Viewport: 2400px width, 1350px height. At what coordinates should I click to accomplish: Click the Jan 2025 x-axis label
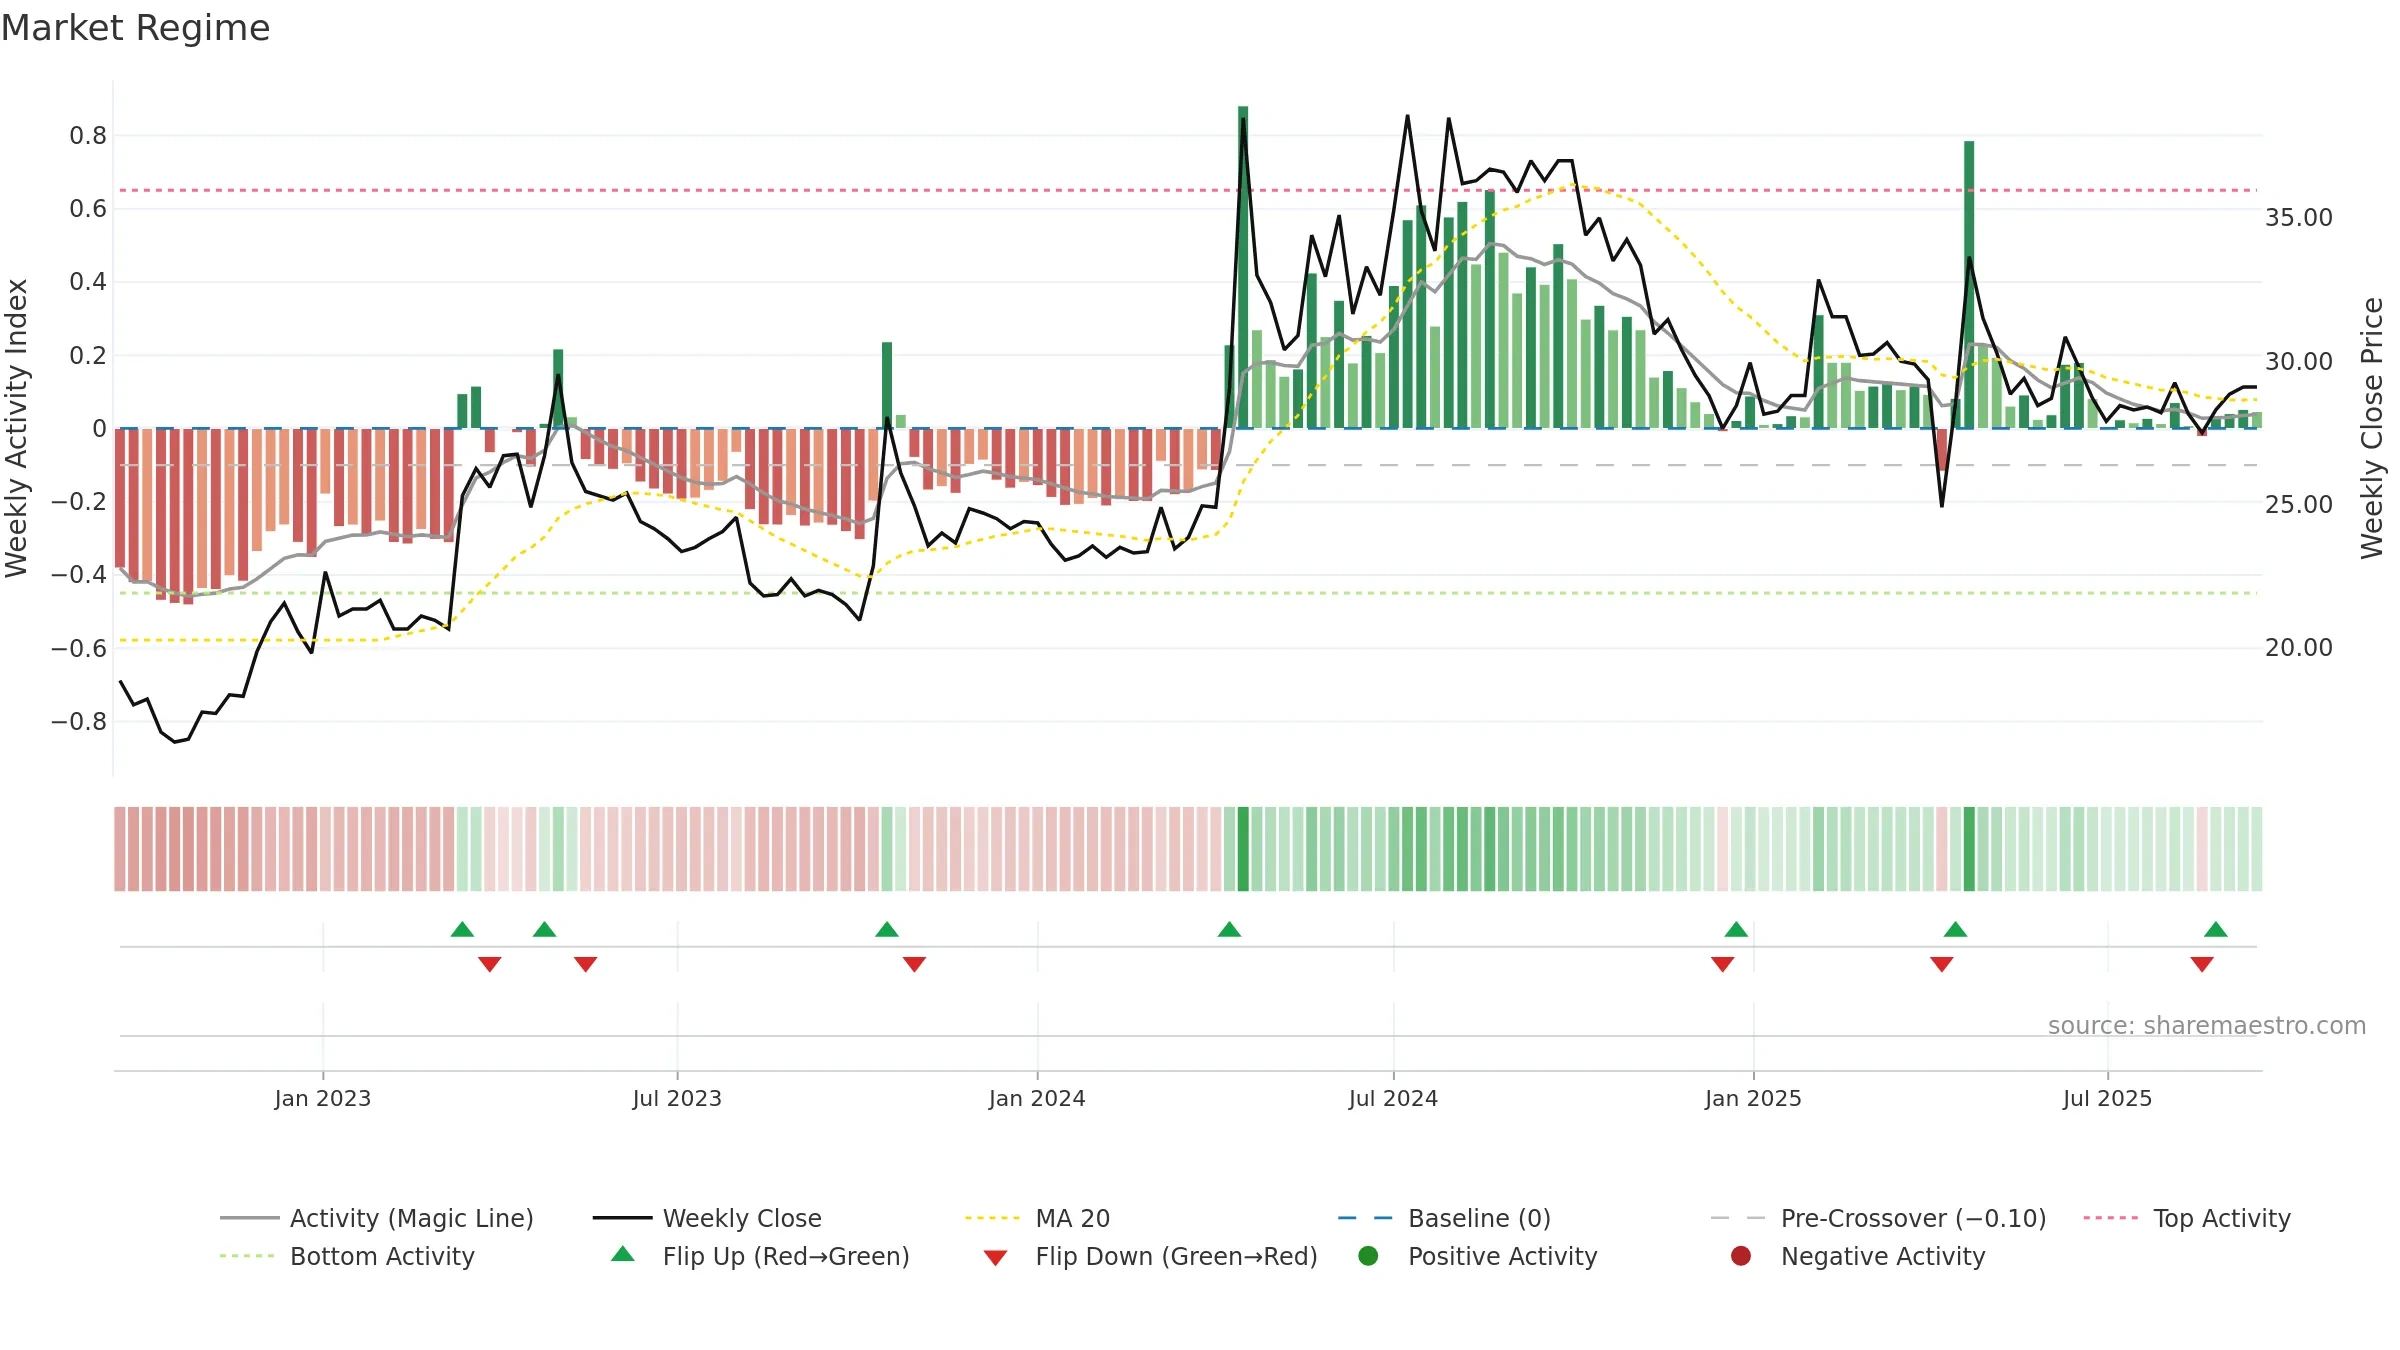1753,1098
